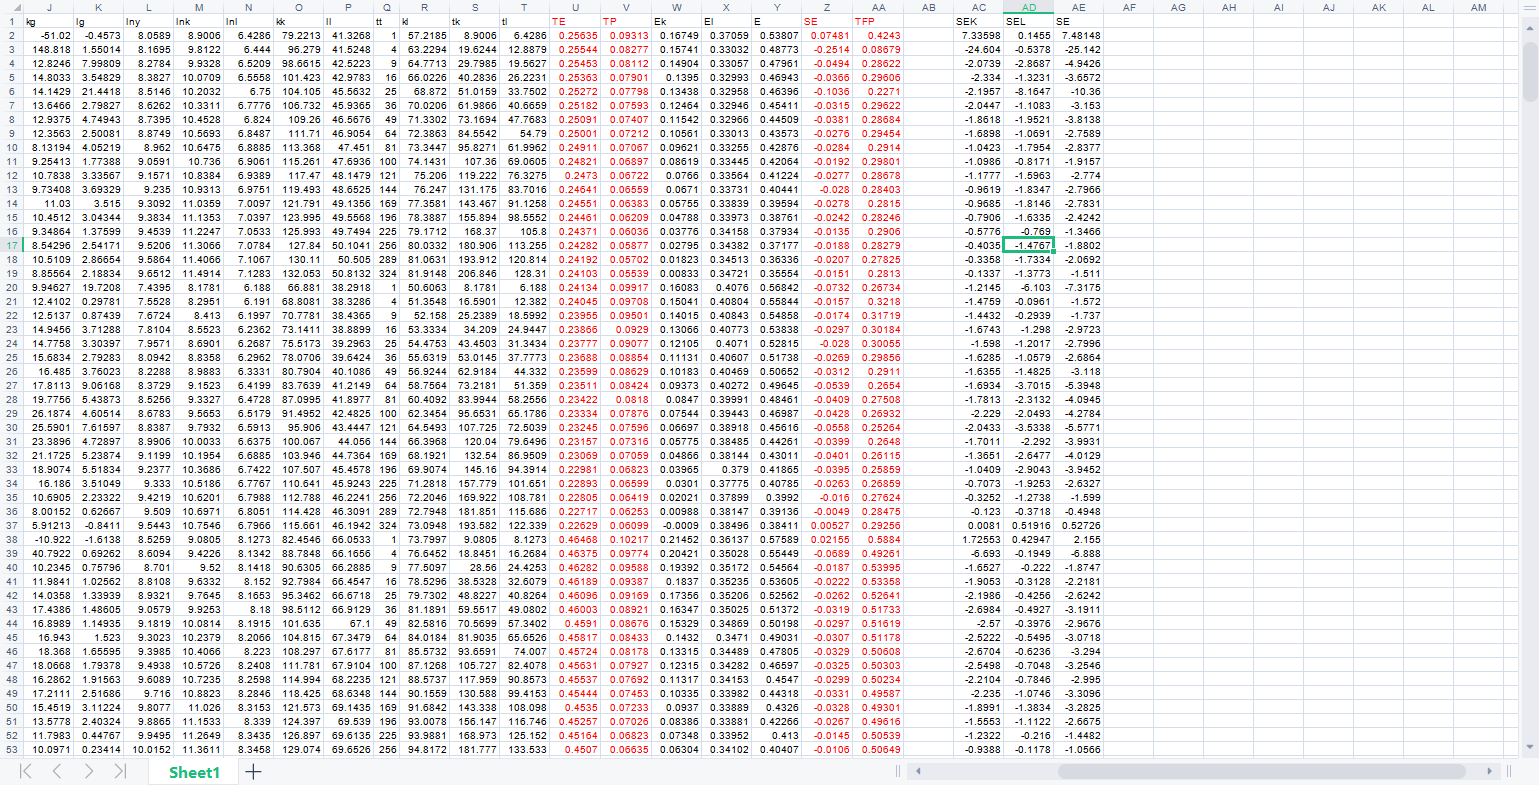
Task: Click the 'SEL' header cell
Action: point(1029,21)
